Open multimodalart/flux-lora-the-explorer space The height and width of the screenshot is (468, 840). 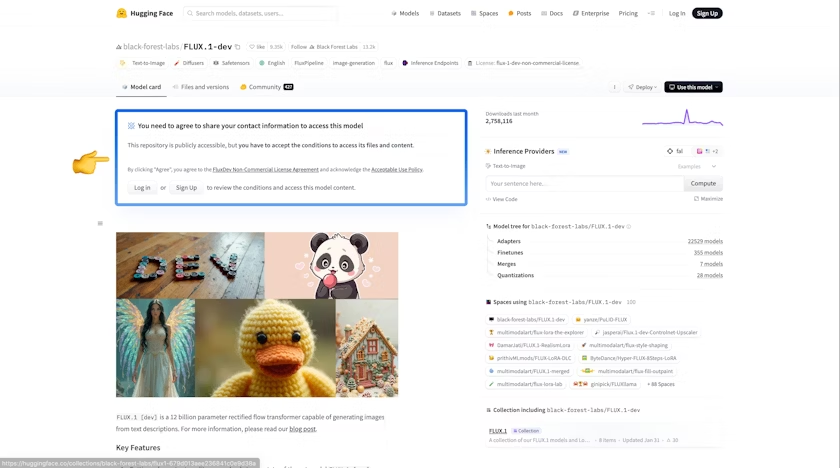(536, 333)
